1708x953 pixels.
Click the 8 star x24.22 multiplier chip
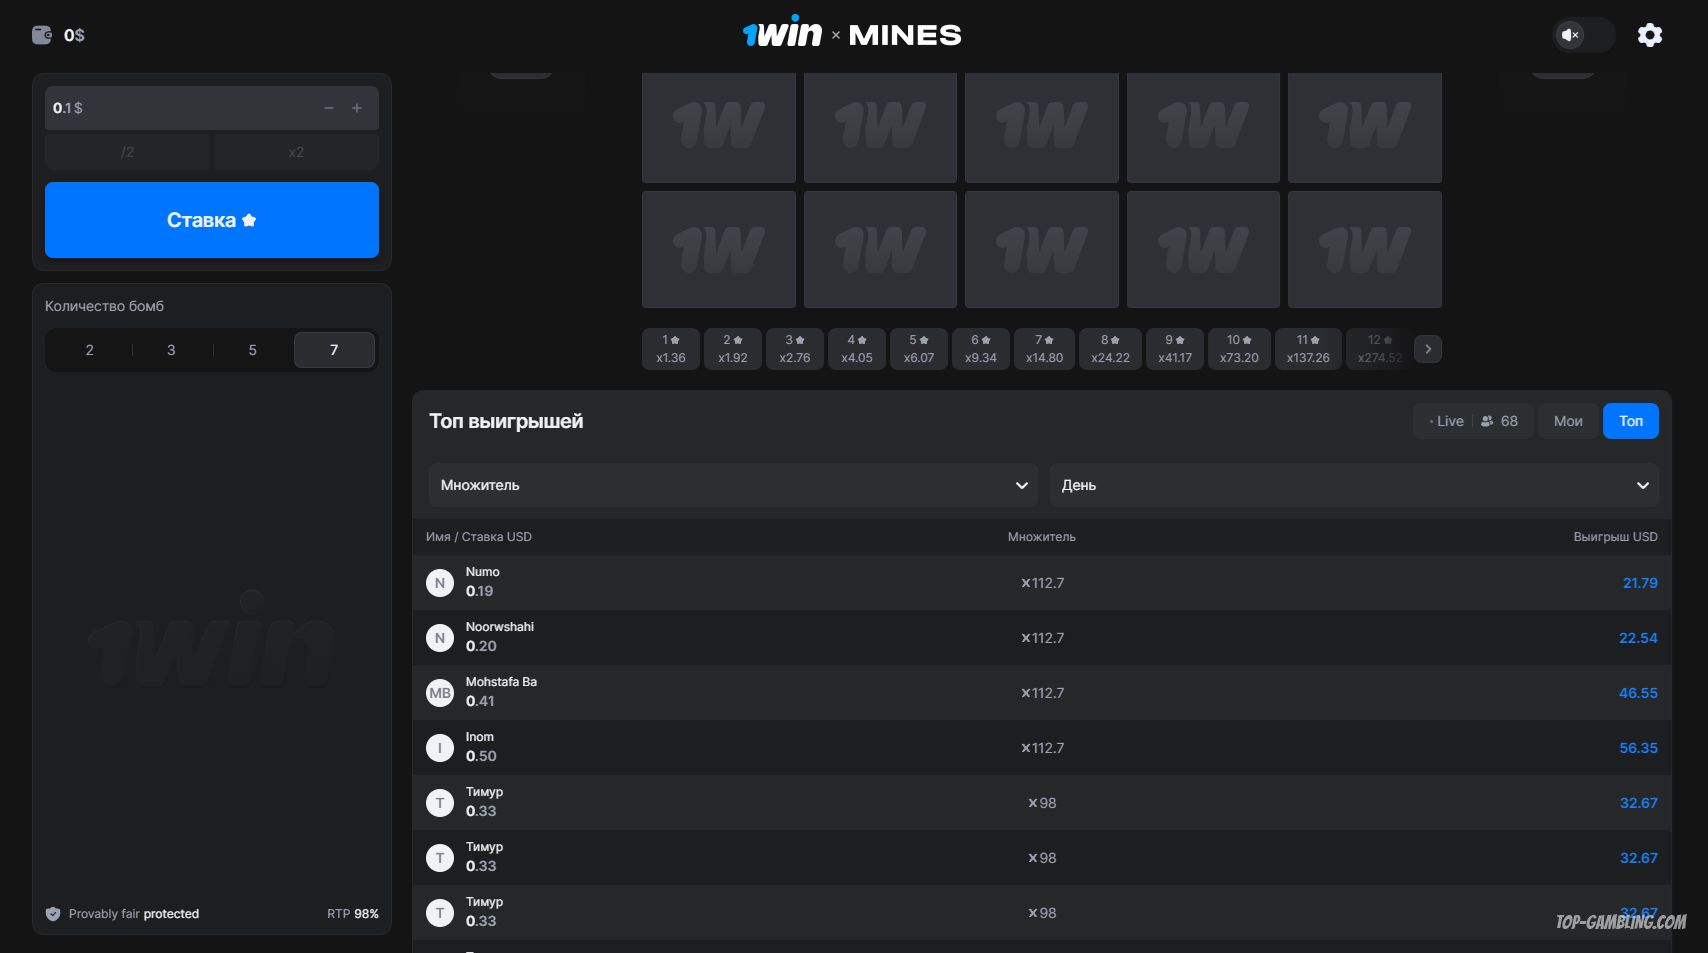coord(1111,349)
